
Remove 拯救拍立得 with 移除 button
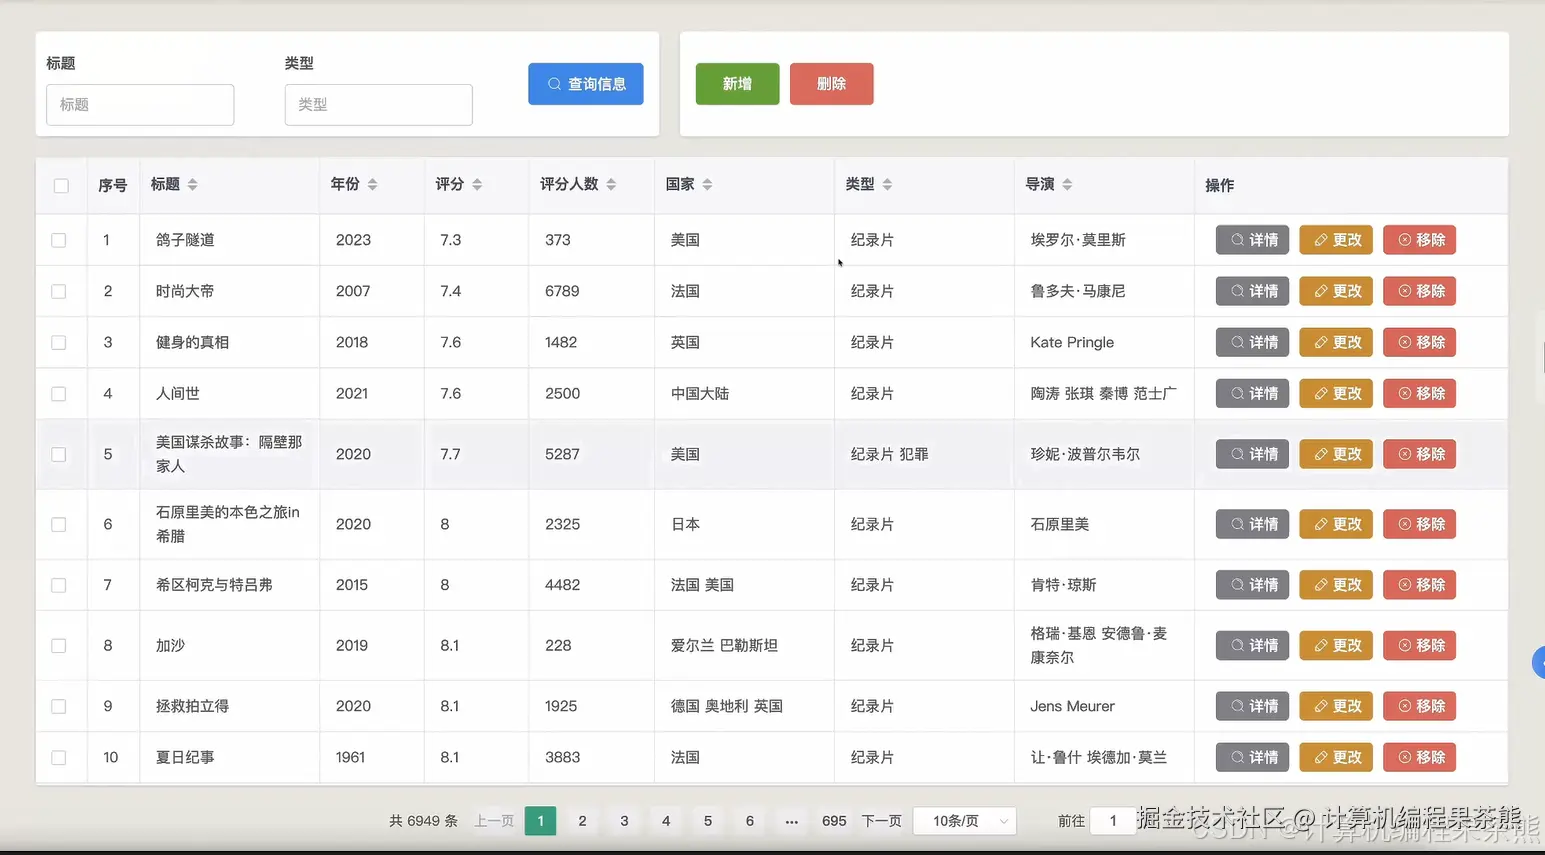[x=1419, y=706]
